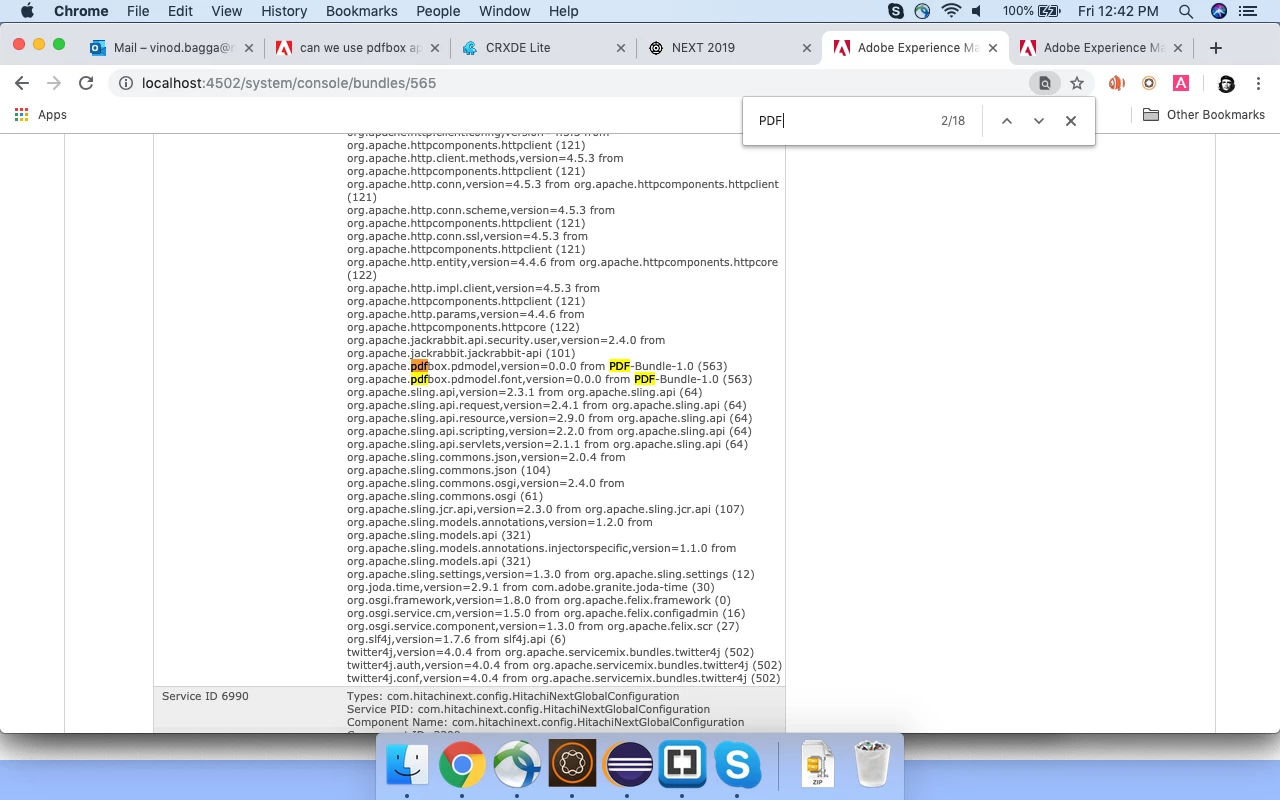Open Notification Center icon
The image size is (1280, 800).
click(x=1248, y=11)
